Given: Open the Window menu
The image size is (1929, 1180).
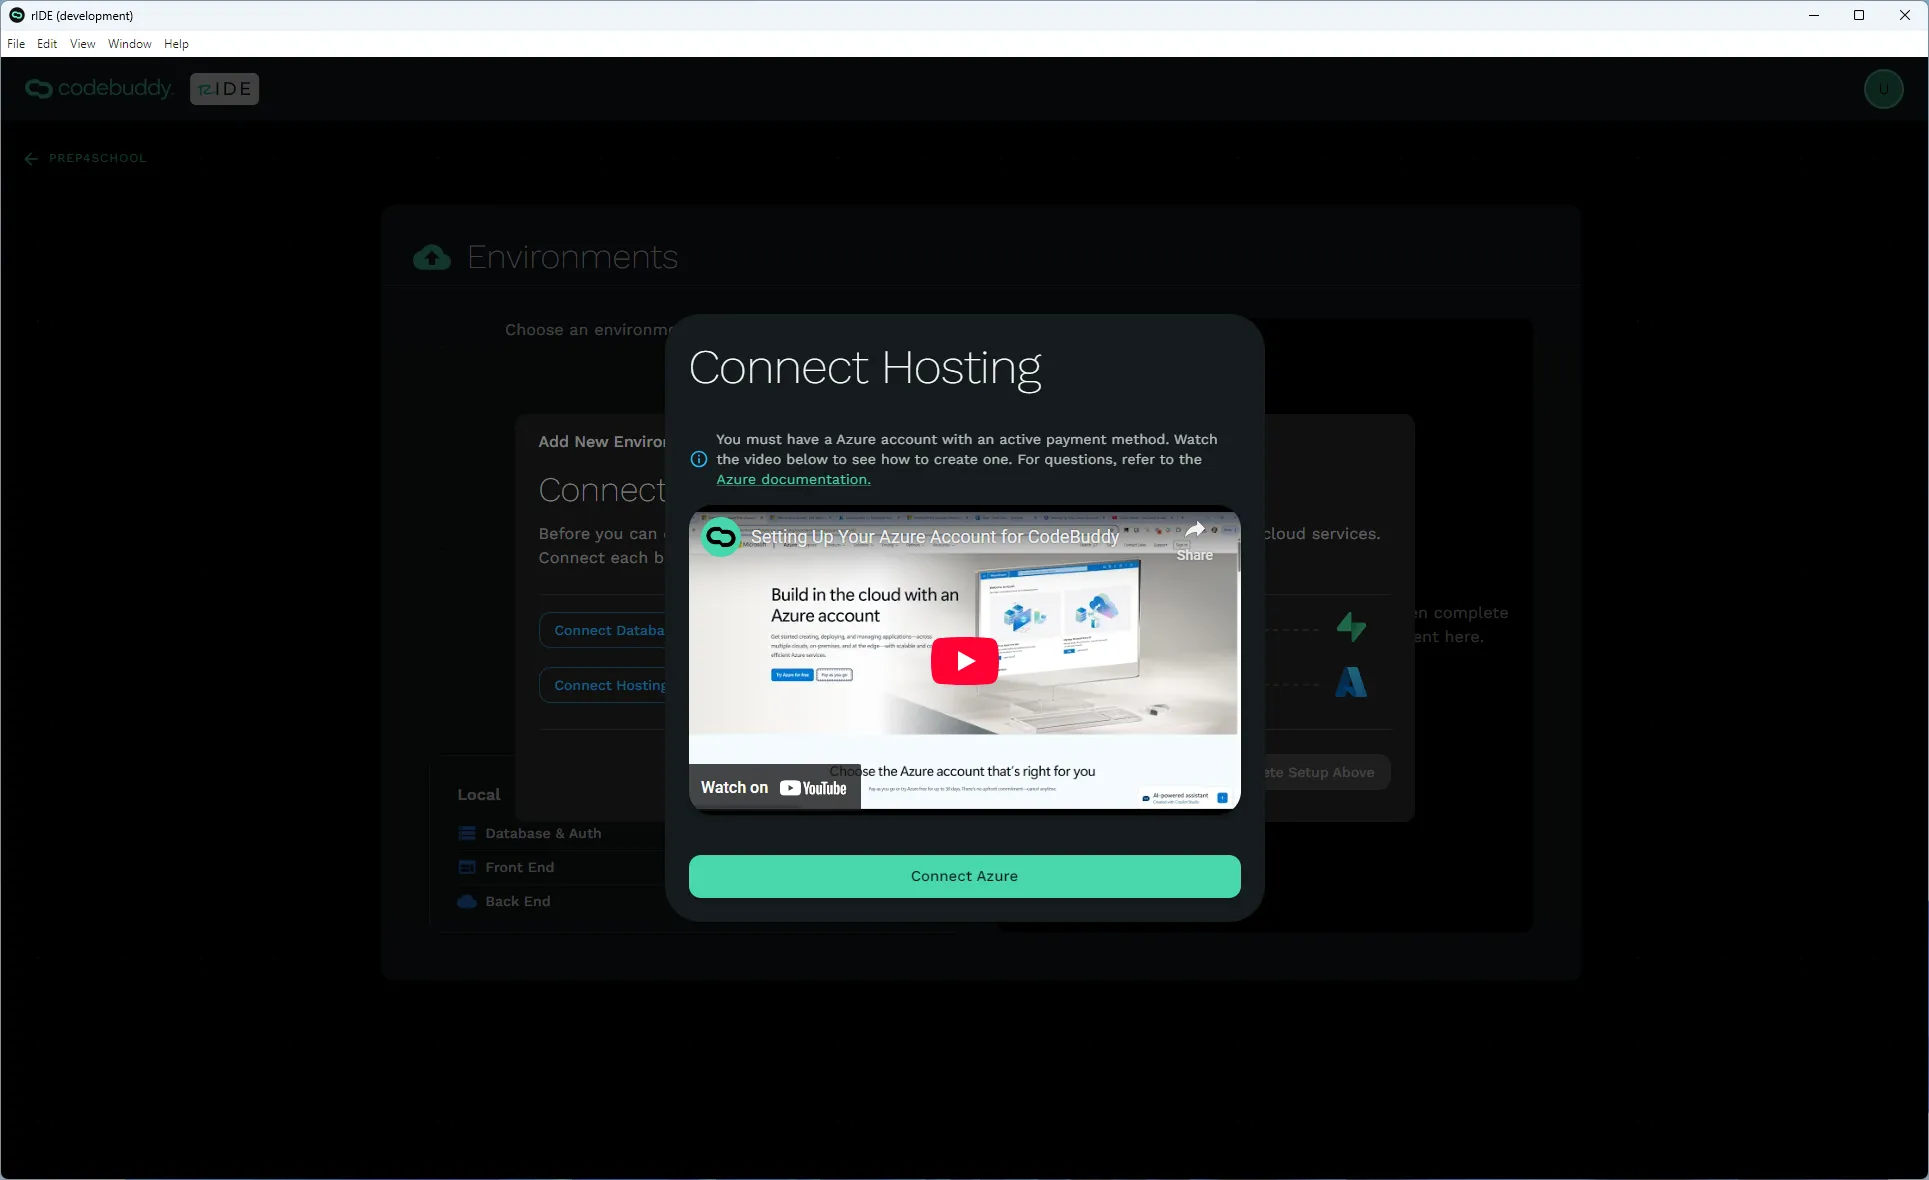Looking at the screenshot, I should coord(130,44).
